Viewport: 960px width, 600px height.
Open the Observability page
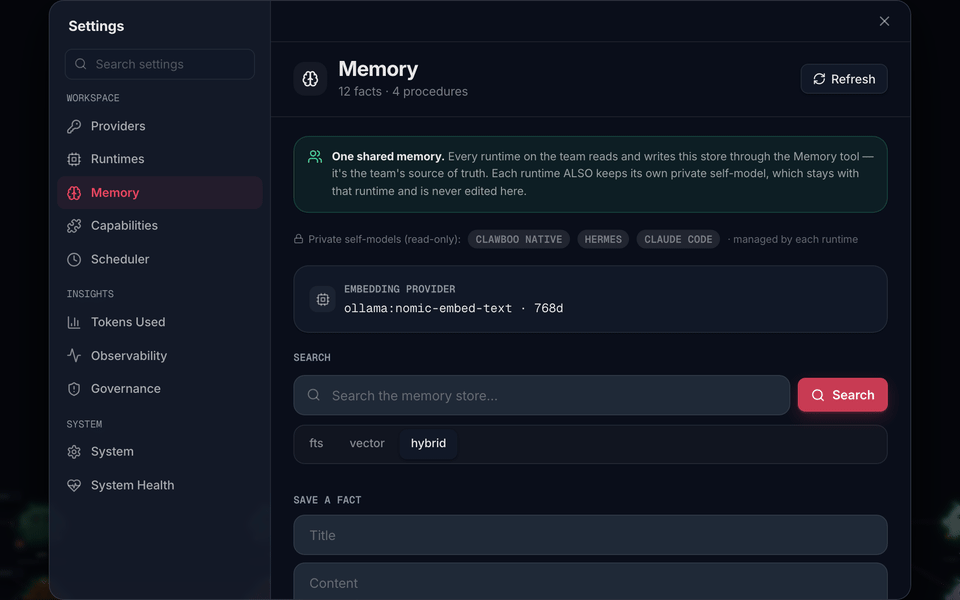tap(160, 356)
